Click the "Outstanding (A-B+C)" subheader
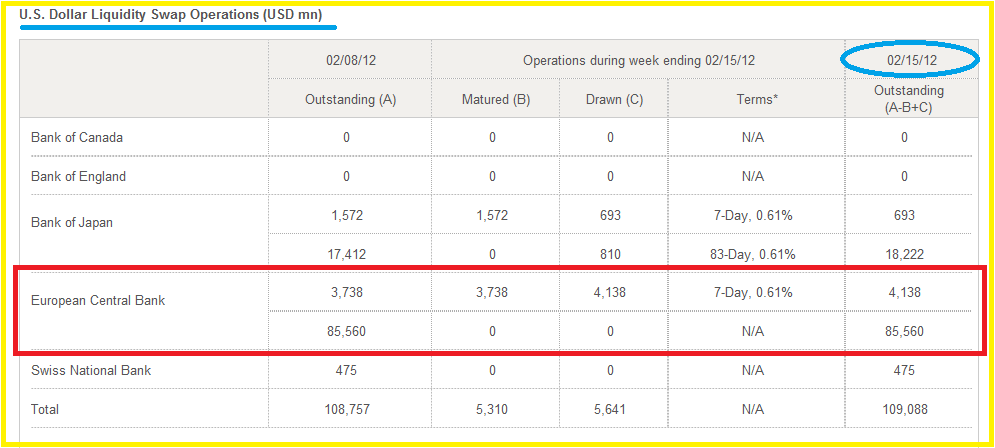The height and width of the screenshot is (448, 995). coord(909,98)
